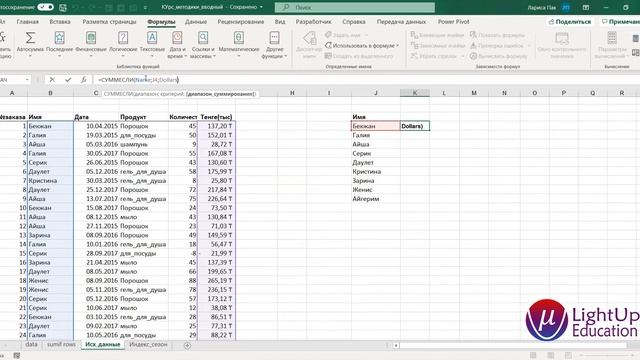Open Recently Used functions icon

point(60,38)
